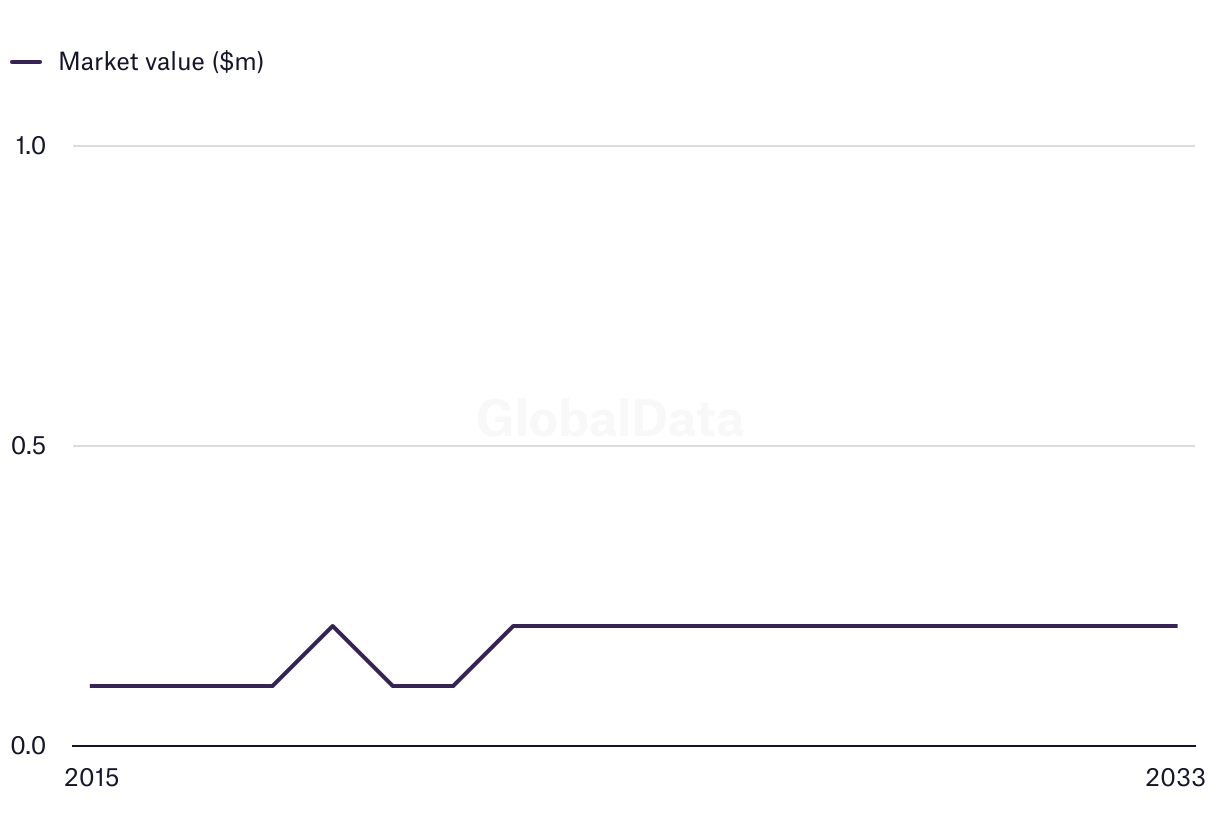Viewport: 1220px width, 836px height.
Task: Click the purple legend line swatch
Action: tap(26, 62)
